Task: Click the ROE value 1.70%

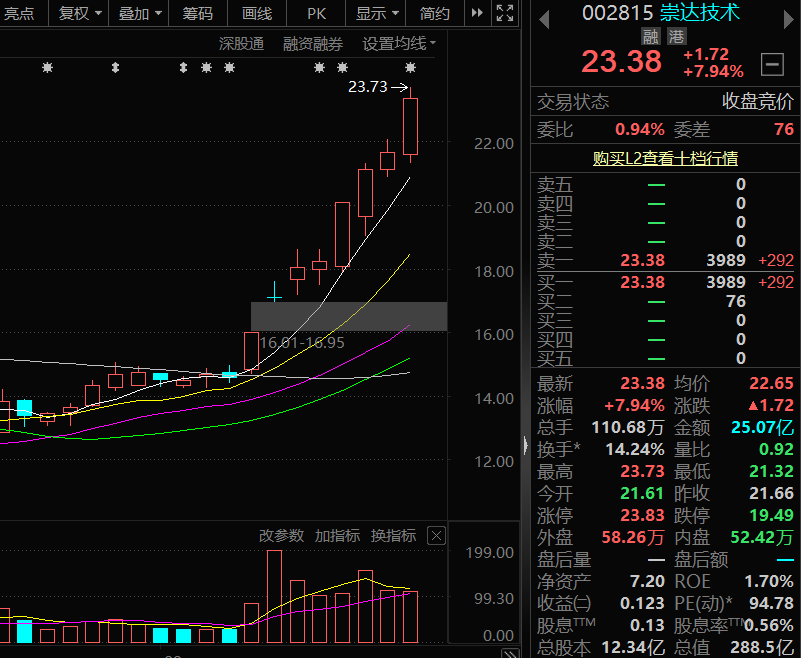Action: 769,581
